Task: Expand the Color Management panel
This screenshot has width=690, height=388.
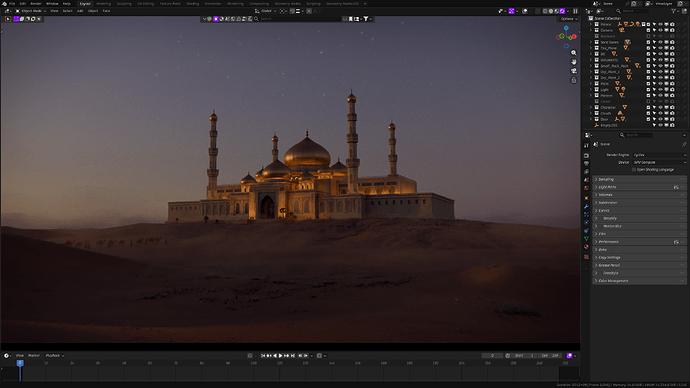Action: pos(639,281)
